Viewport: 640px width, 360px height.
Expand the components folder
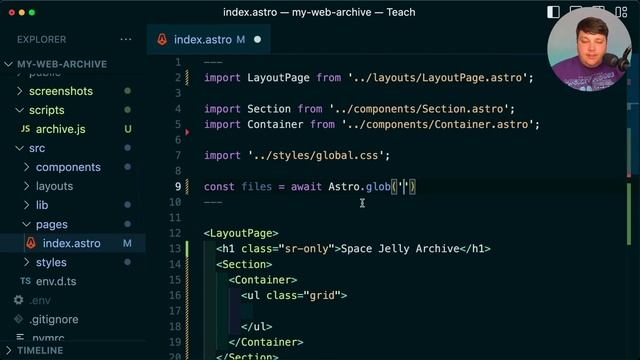(68, 167)
